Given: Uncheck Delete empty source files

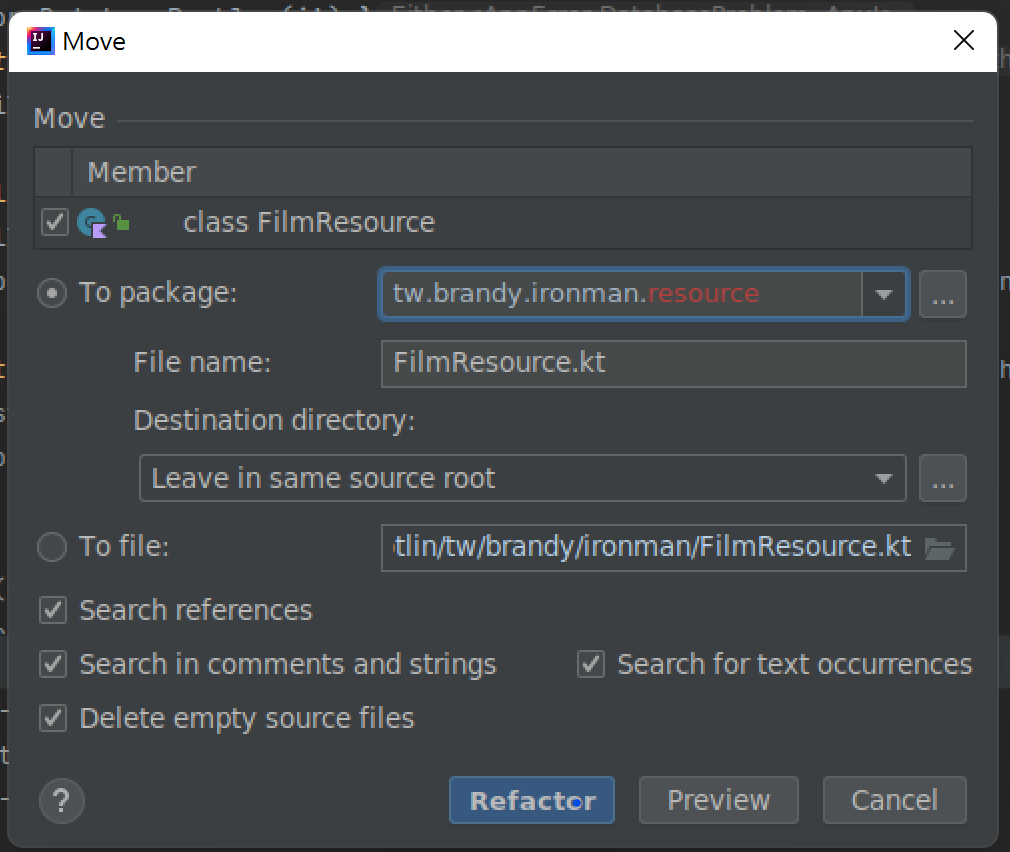Looking at the screenshot, I should [x=54, y=718].
